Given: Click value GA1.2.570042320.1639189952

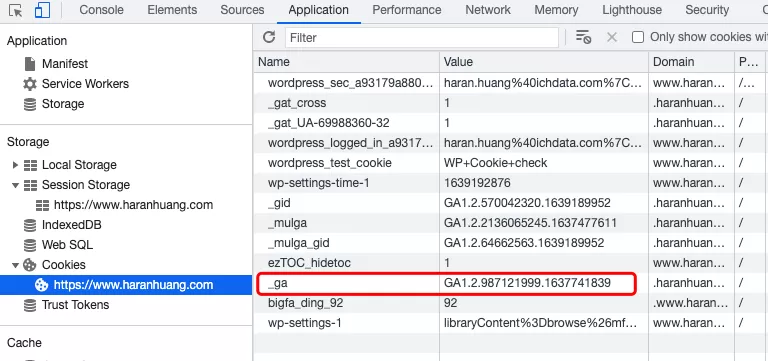Looking at the screenshot, I should [x=527, y=203].
